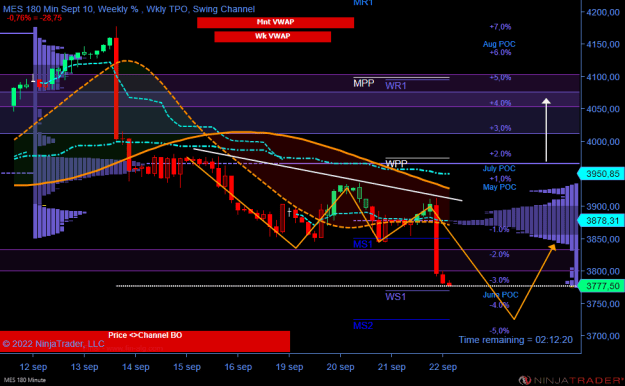Click the 13 sep date on time axis

(85, 367)
